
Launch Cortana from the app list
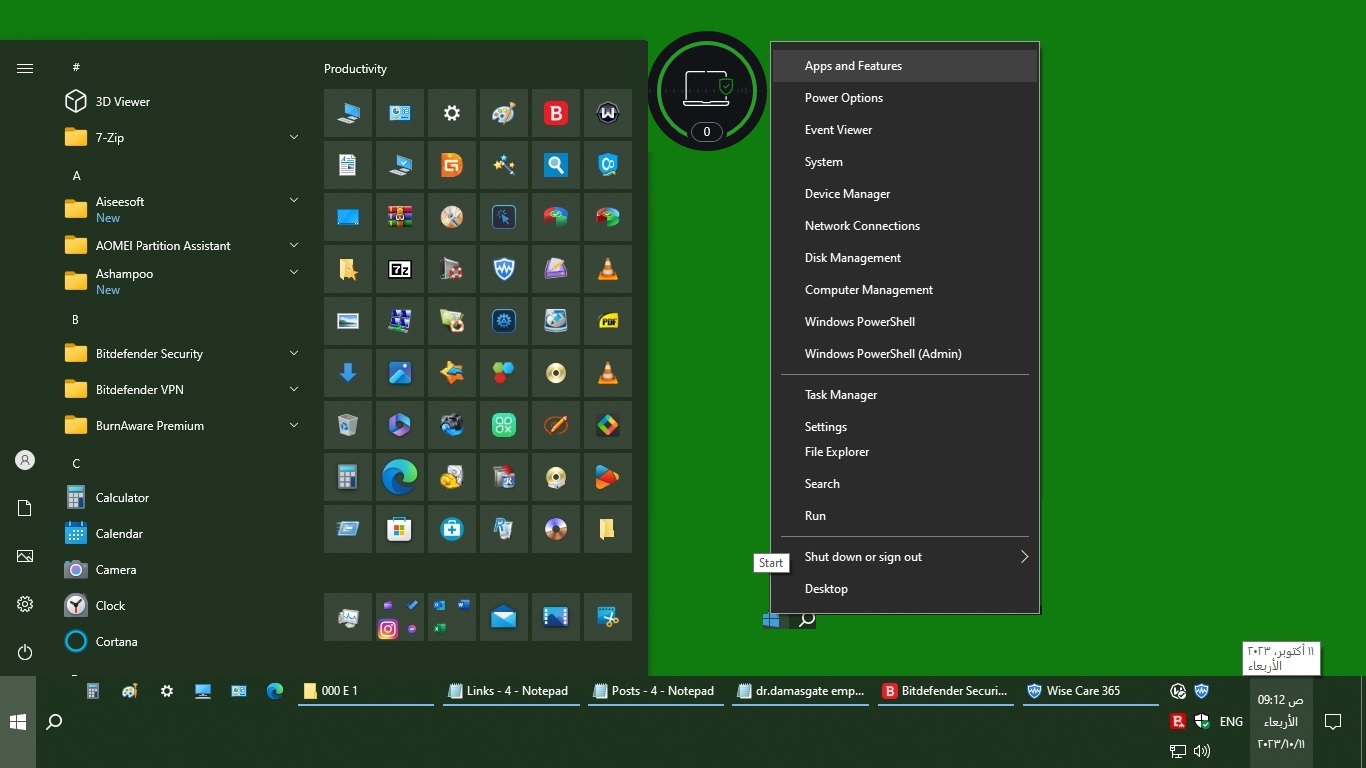coord(184,641)
